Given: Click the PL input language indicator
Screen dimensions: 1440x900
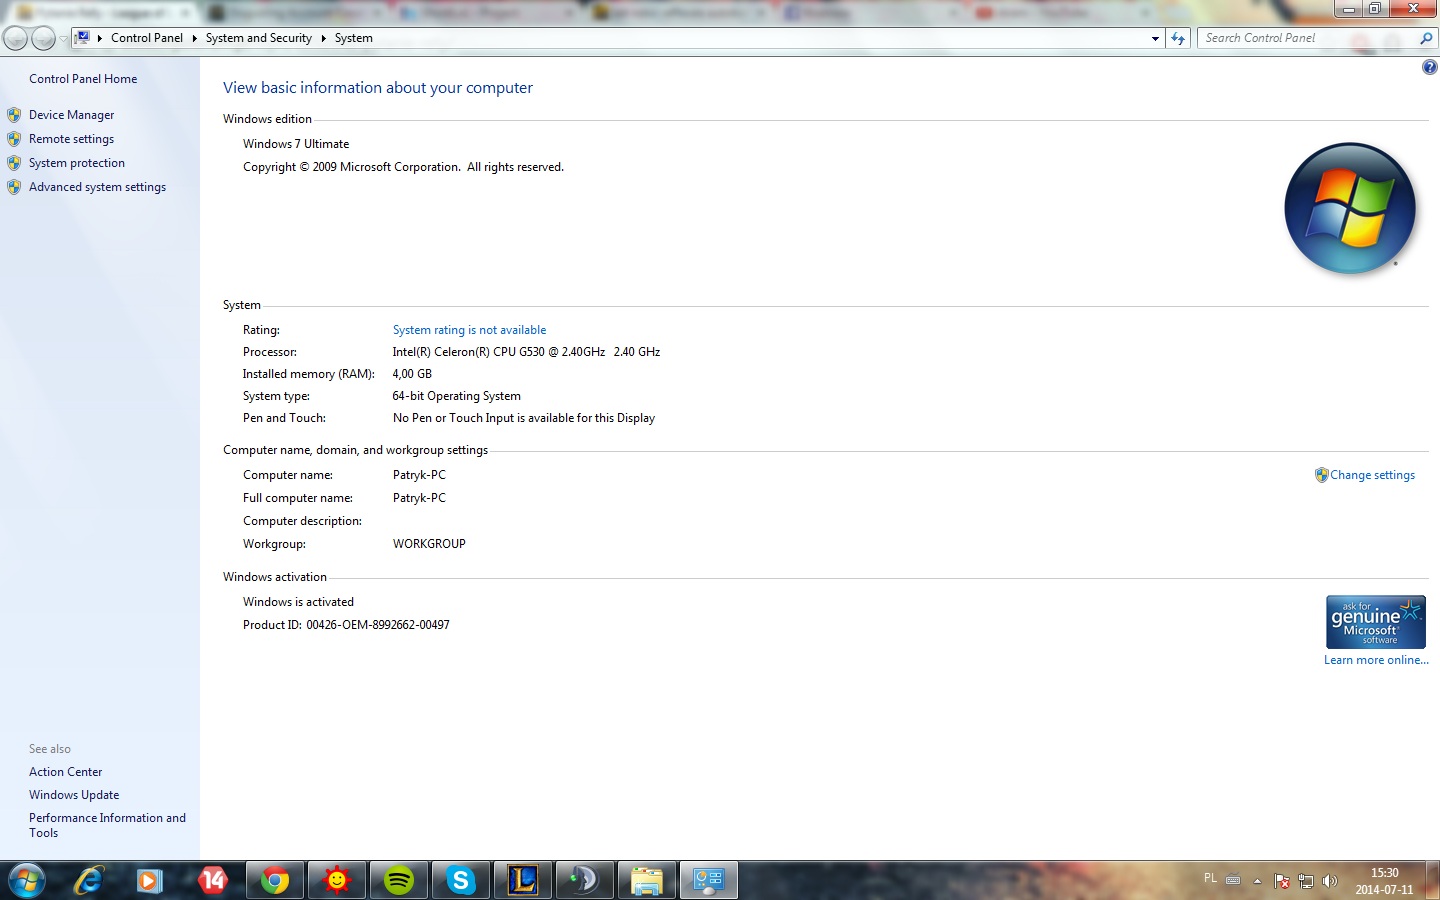Looking at the screenshot, I should tap(1210, 879).
